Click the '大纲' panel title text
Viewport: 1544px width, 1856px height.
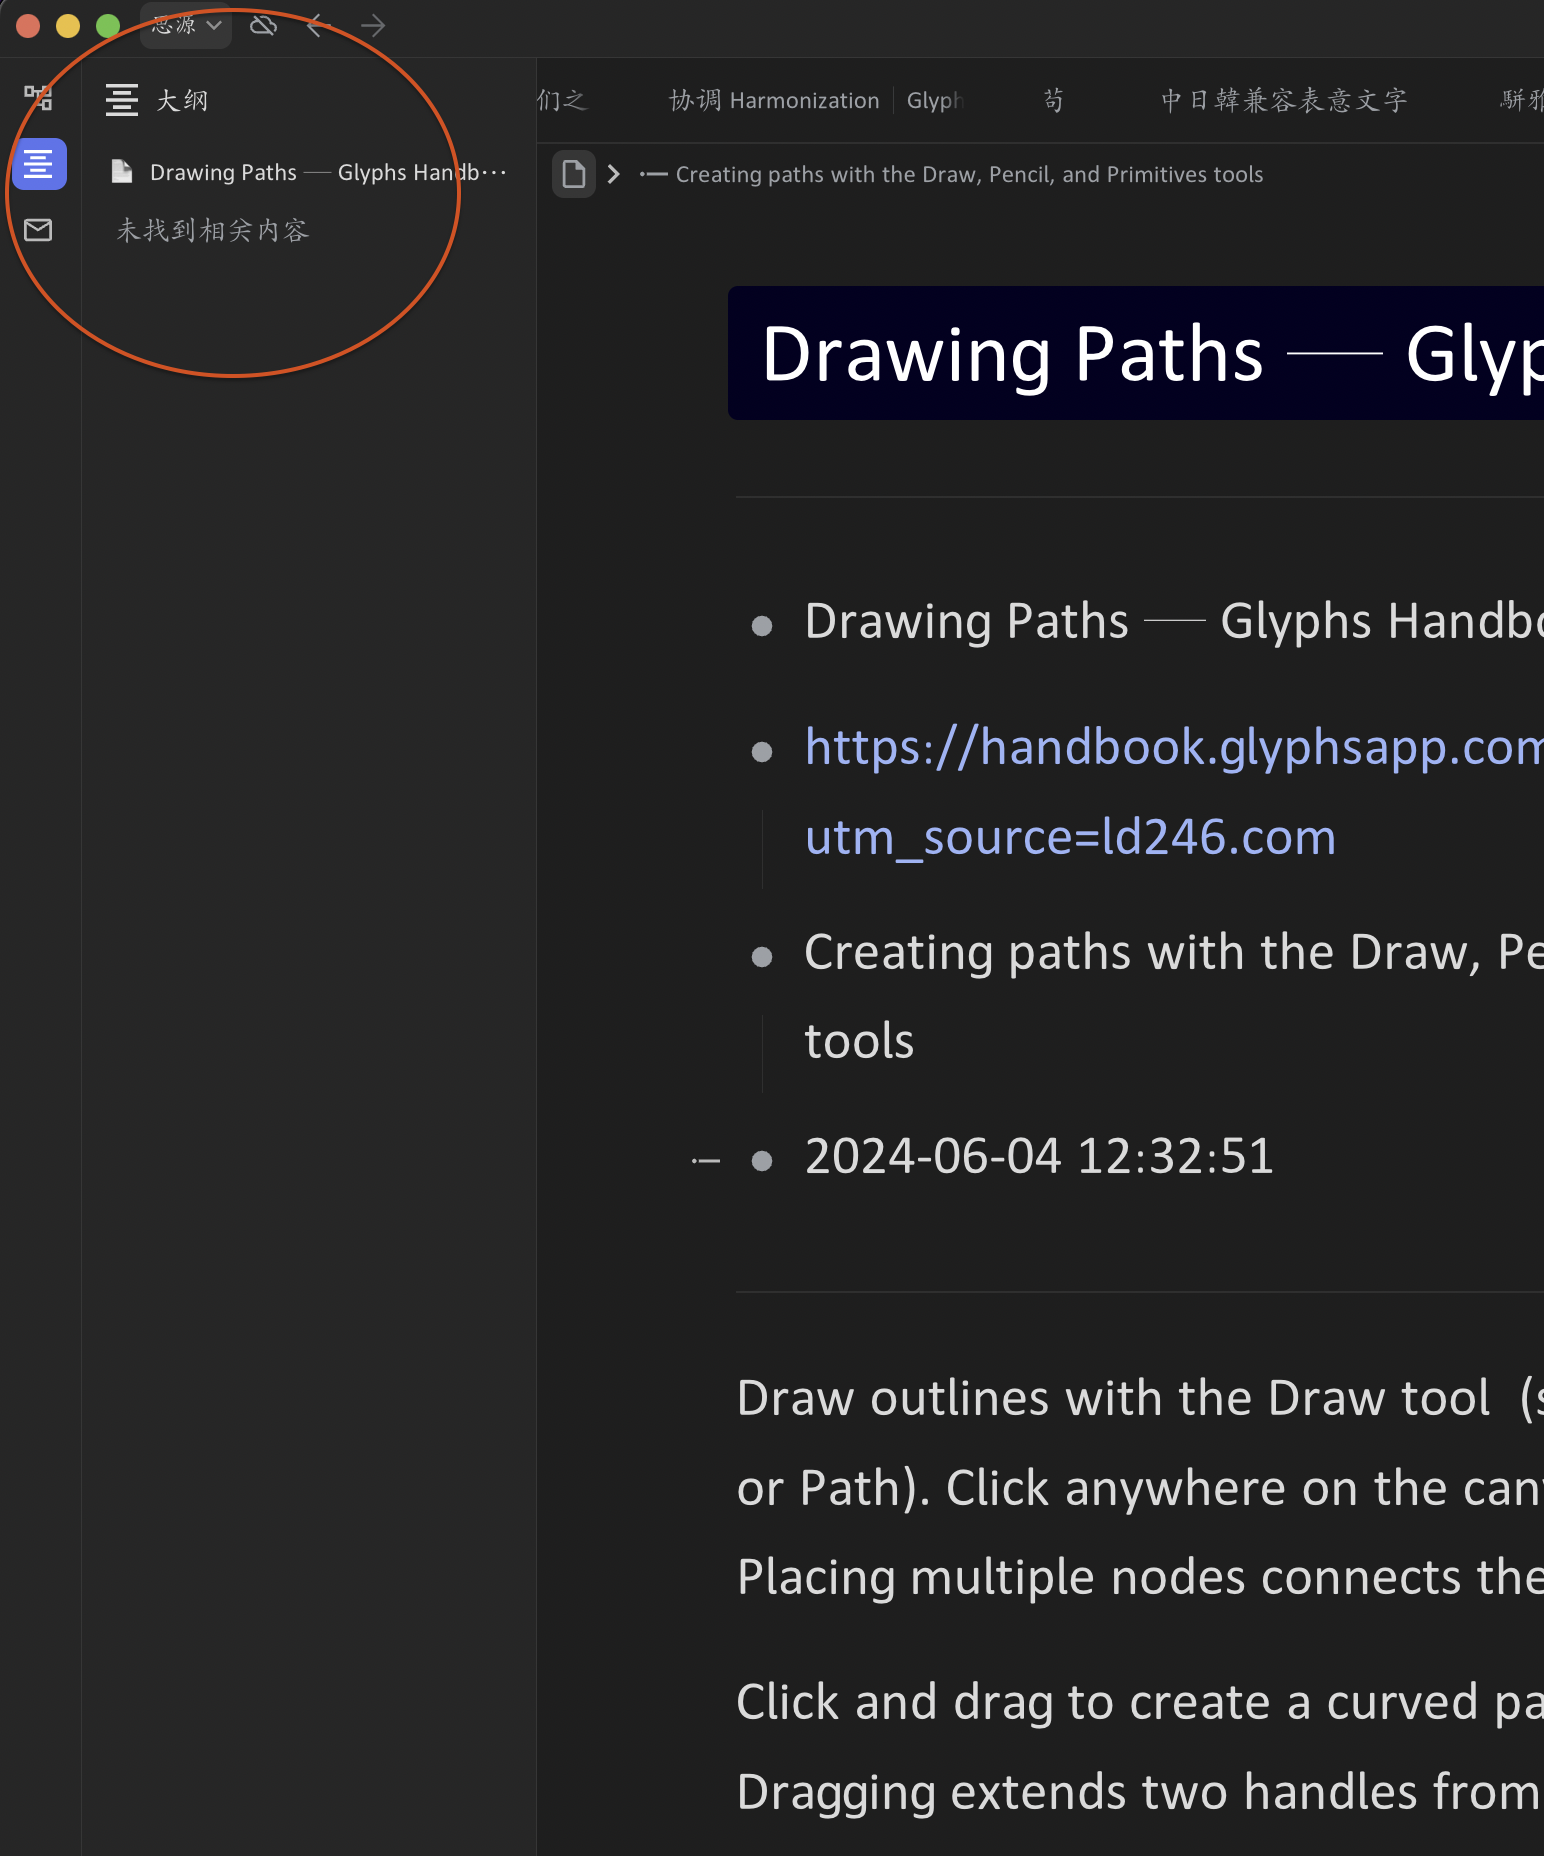coord(182,100)
